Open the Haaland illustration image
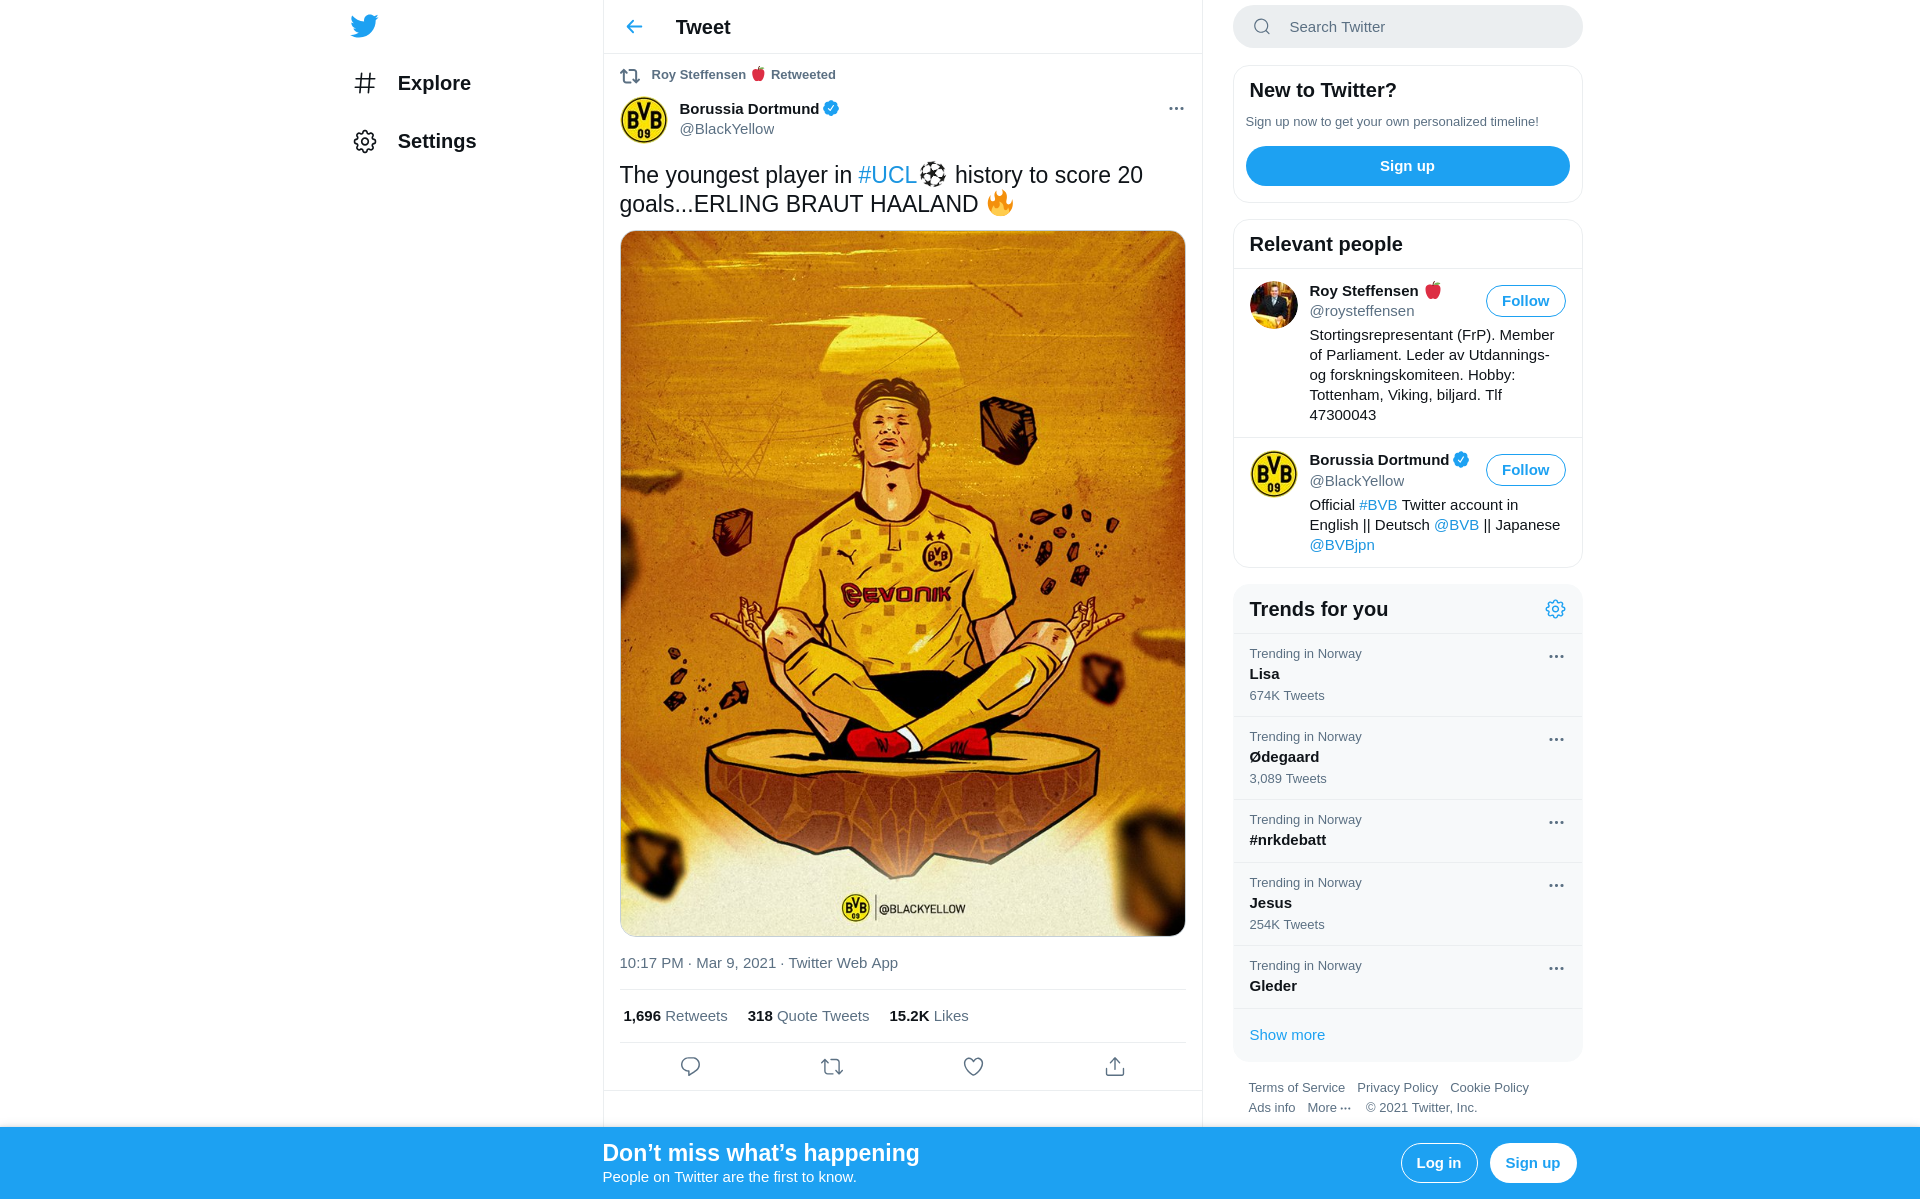Viewport: 1920px width, 1199px height. [x=902, y=583]
